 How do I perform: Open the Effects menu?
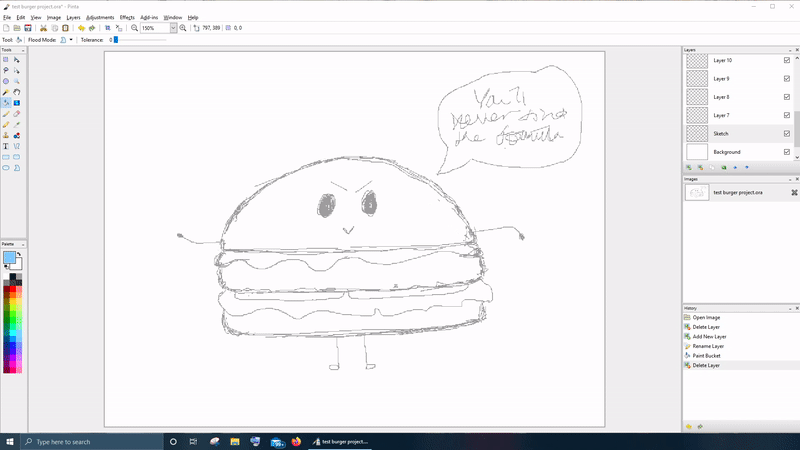pyautogui.click(x=127, y=17)
